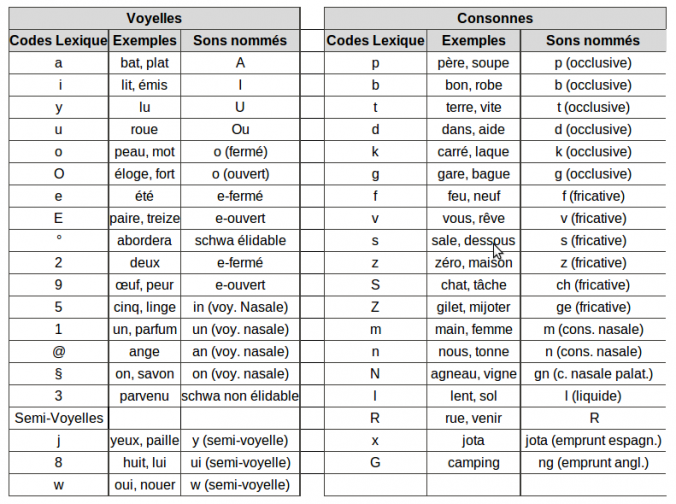Viewport: 676px width, 504px height.
Task: Select the "jota (emprunt espagn.)" cell
Action: (x=593, y=440)
